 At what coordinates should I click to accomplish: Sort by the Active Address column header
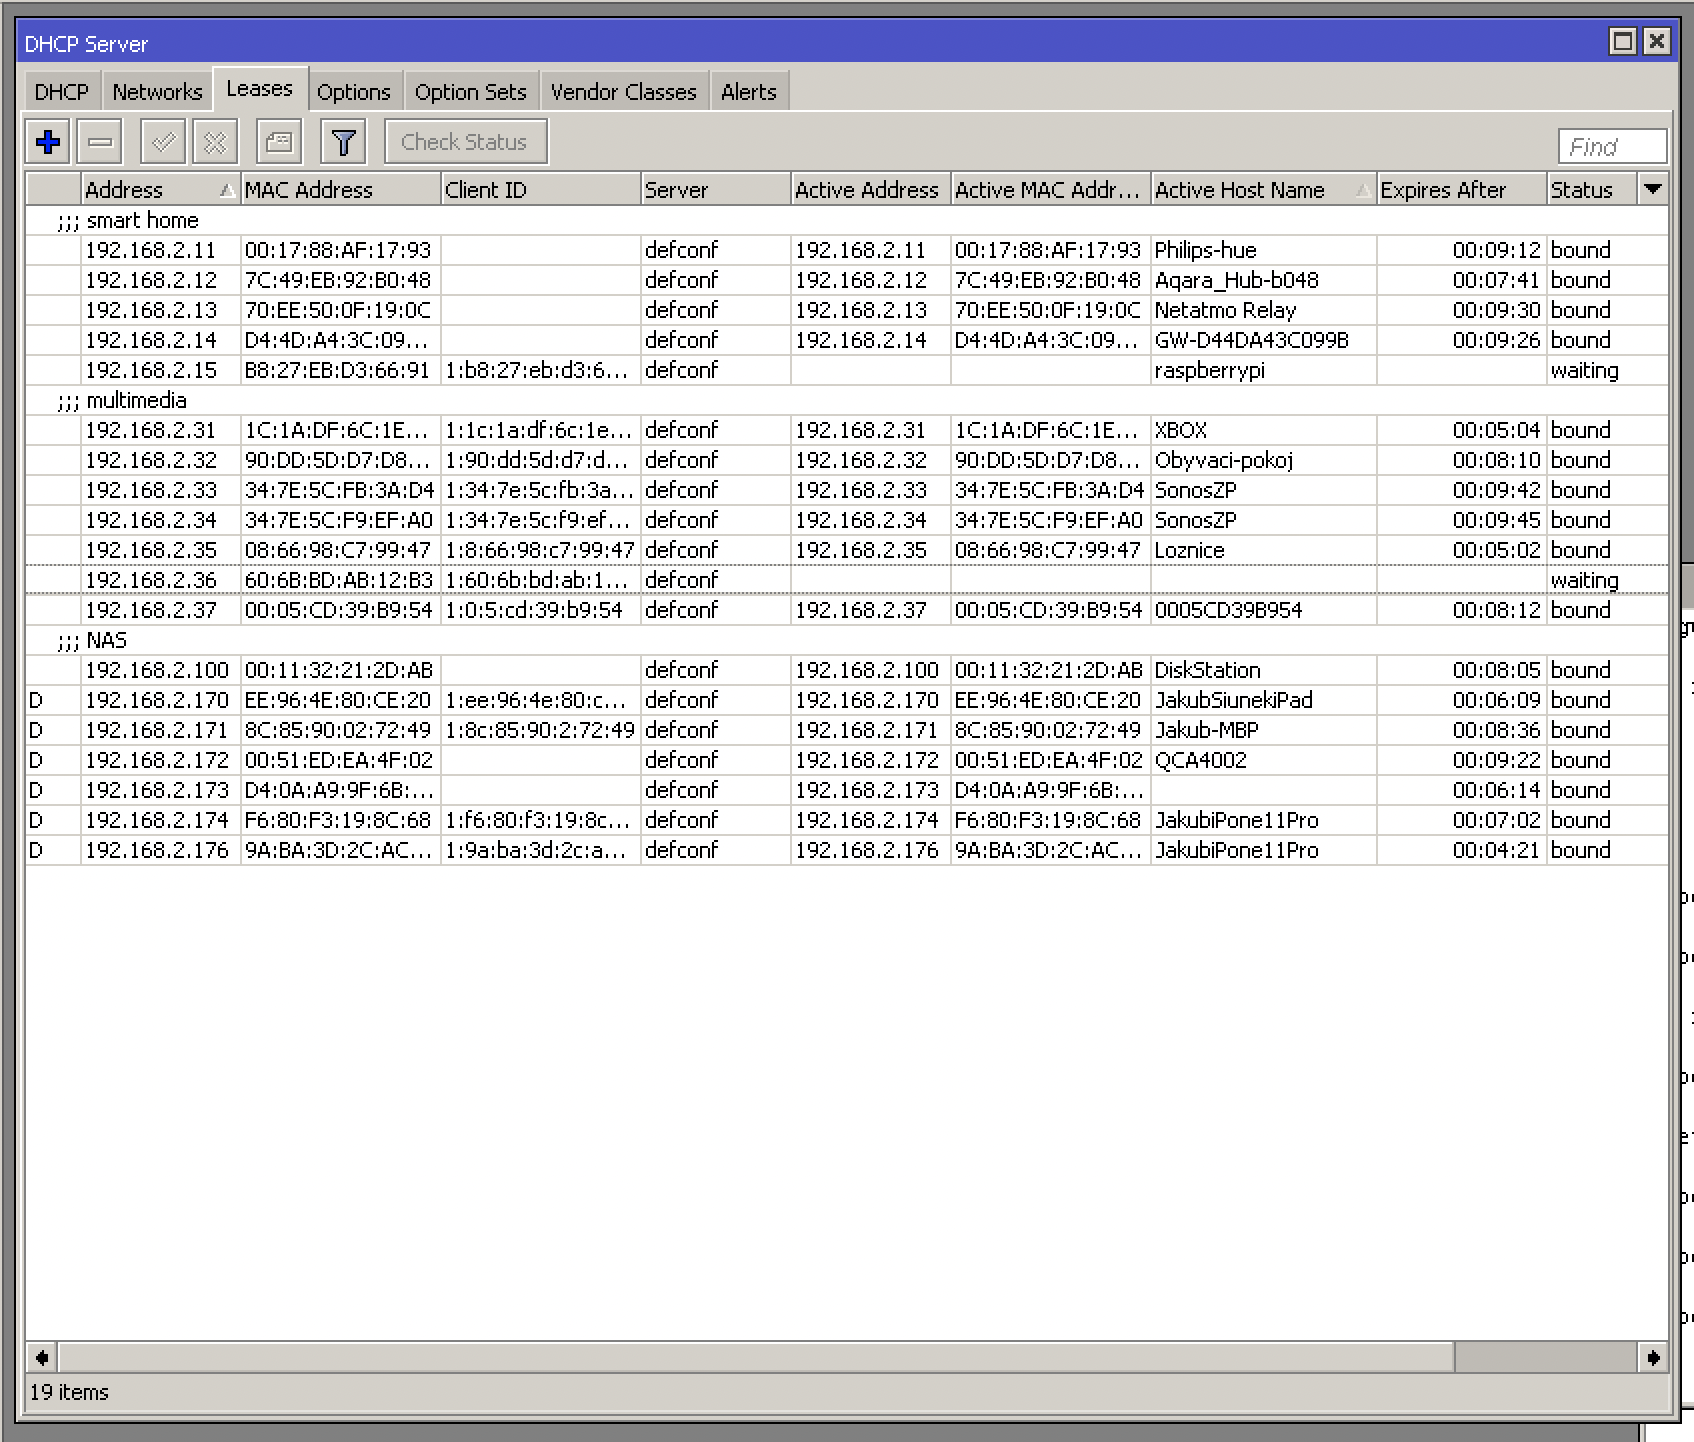tap(870, 190)
